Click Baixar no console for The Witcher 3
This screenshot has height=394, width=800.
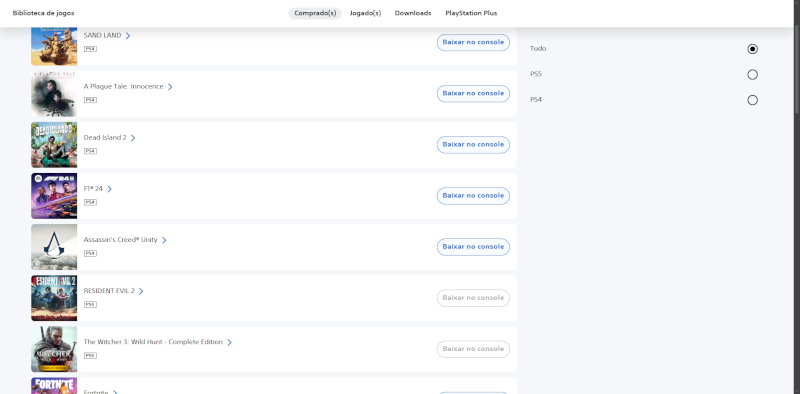473,349
